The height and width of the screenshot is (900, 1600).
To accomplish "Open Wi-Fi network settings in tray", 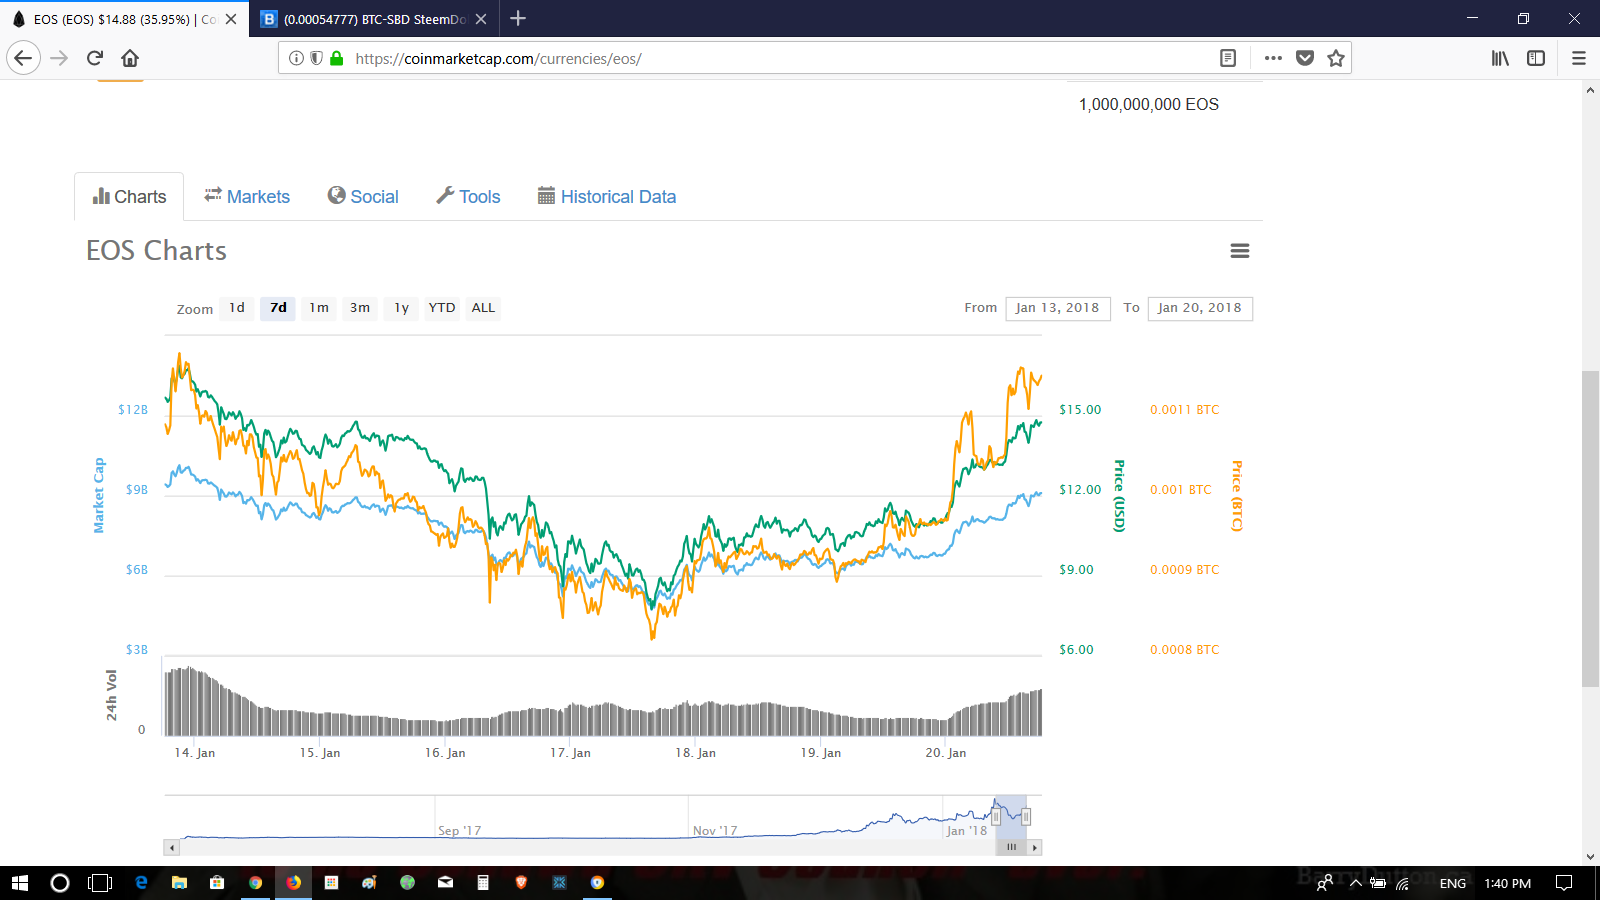I will pos(1403,883).
